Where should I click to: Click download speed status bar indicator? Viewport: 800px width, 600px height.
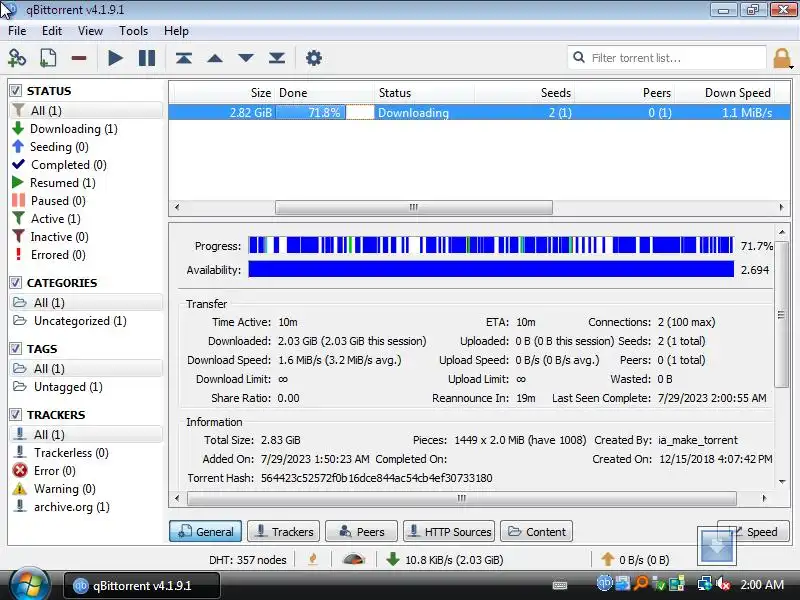(x=444, y=560)
